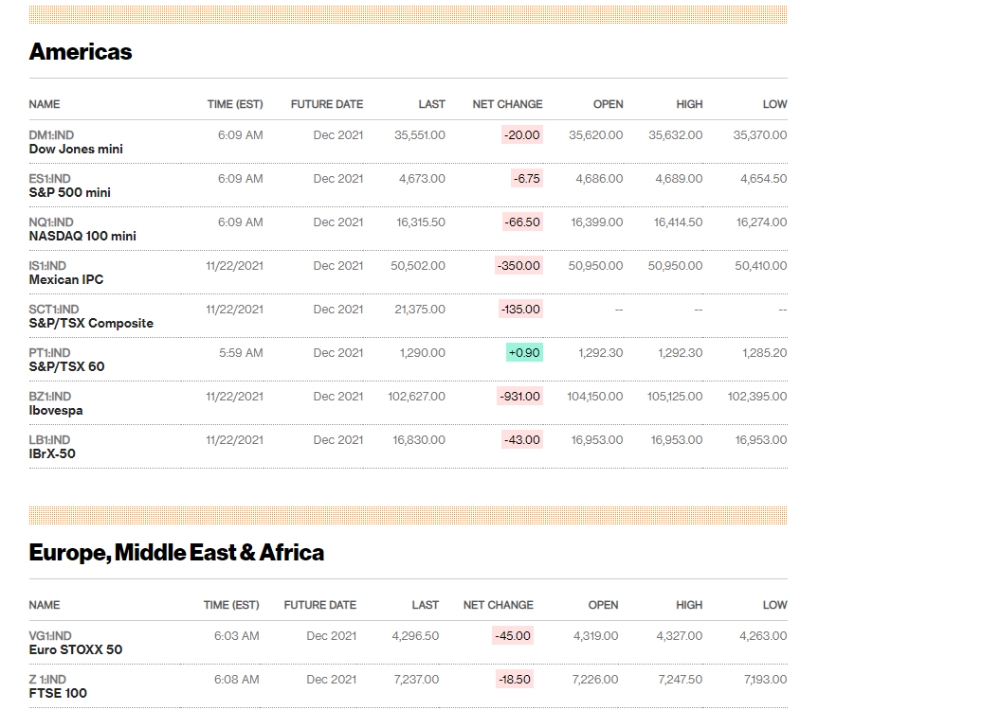
Task: Click the Ibovespa high value 105,125.00
Action: coord(675,396)
